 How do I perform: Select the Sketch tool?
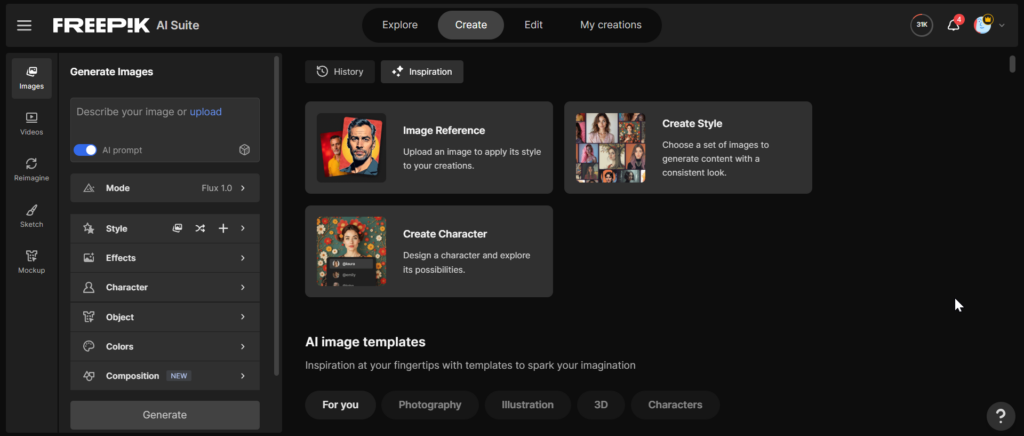32,215
